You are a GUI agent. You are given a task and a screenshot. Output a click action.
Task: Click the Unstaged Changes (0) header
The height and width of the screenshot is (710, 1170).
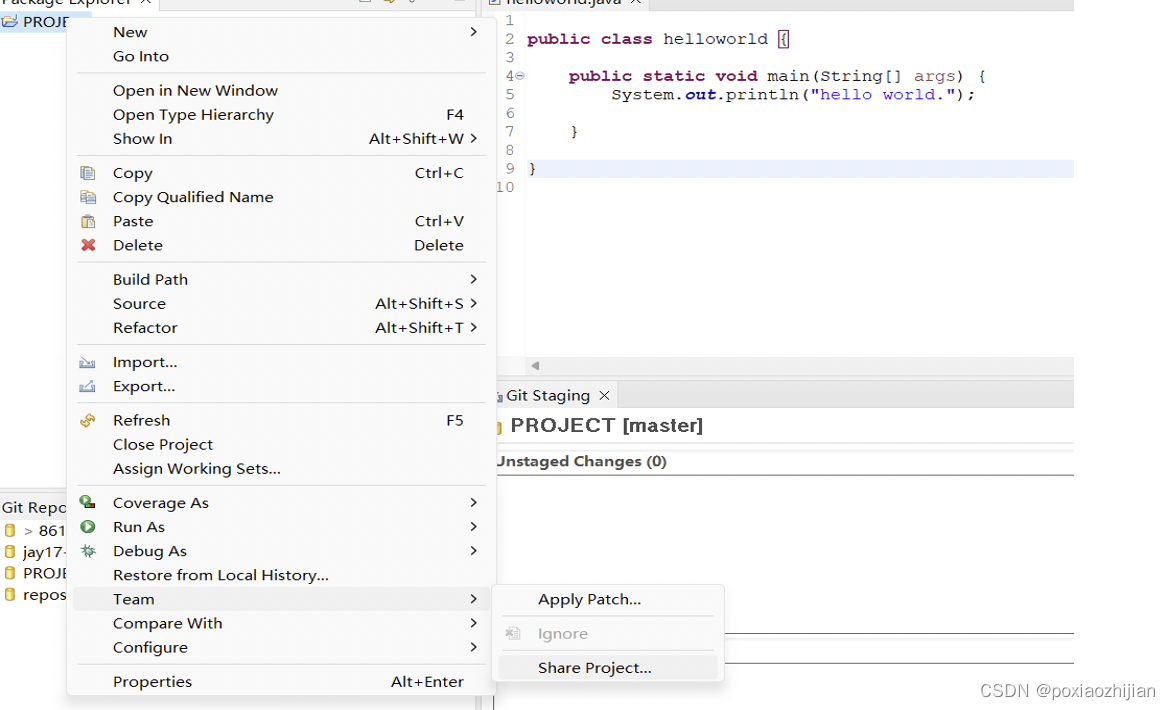click(582, 461)
